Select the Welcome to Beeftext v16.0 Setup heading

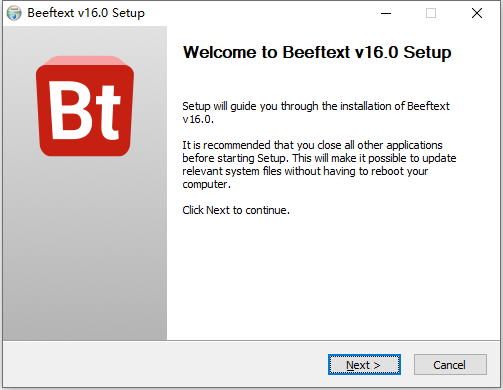pos(317,52)
